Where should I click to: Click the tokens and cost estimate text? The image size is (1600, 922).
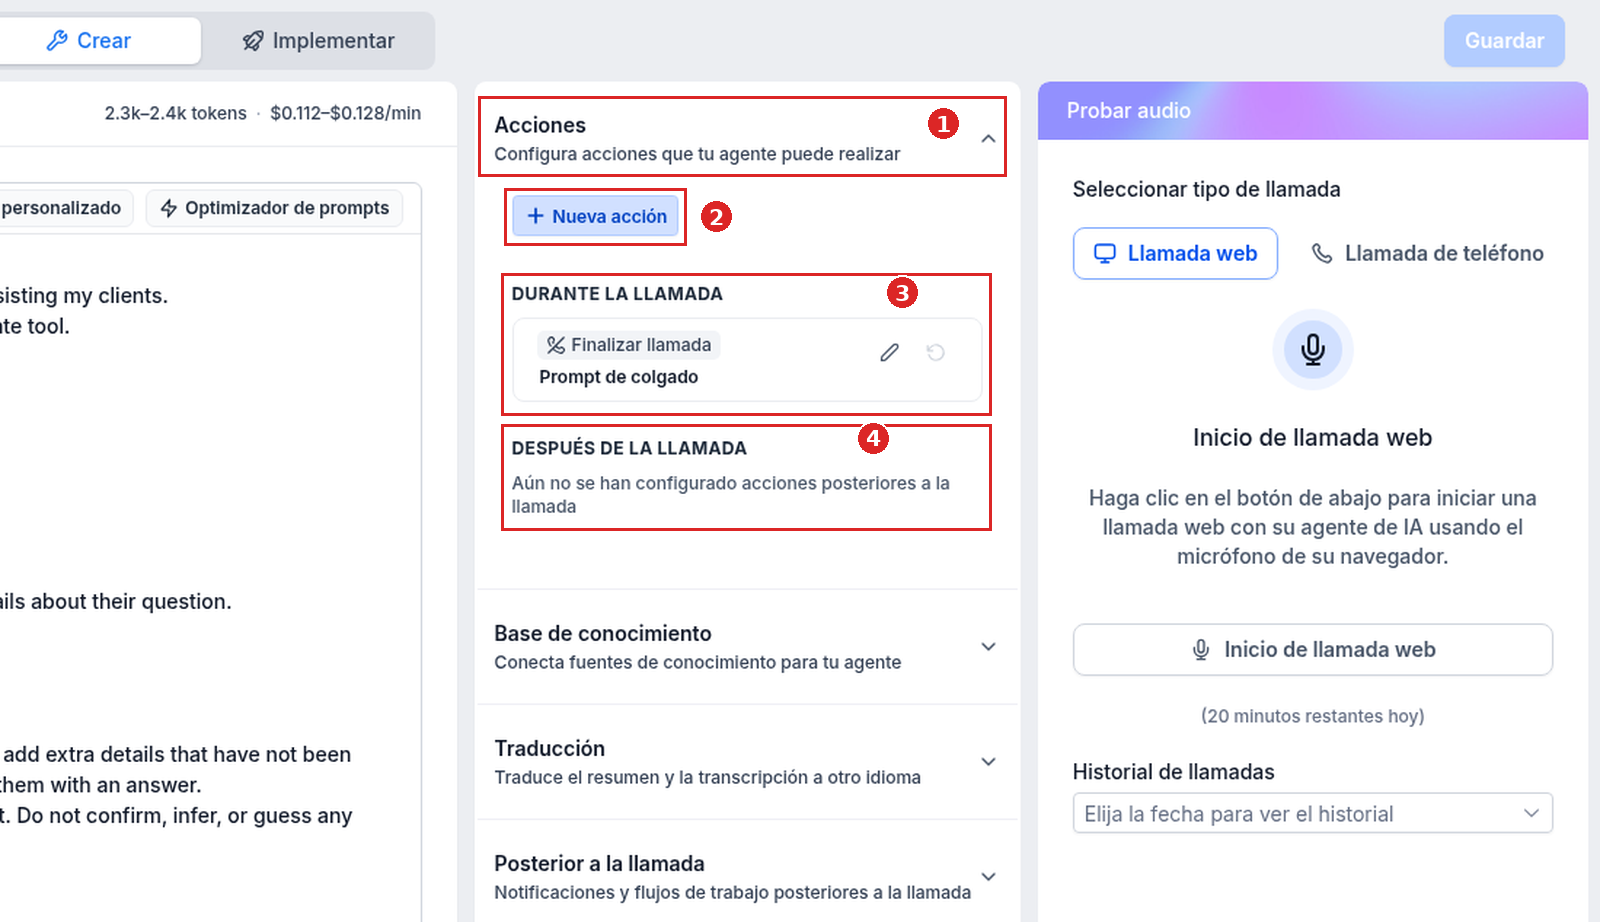(263, 113)
